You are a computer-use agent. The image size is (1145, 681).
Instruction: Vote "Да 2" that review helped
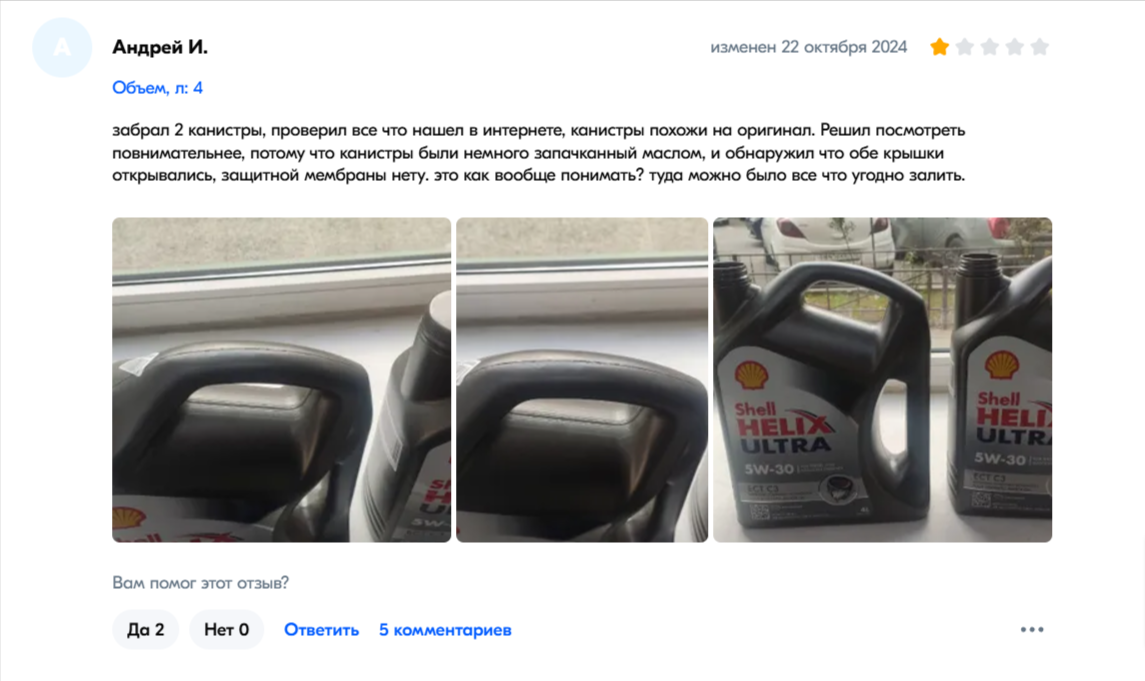(x=145, y=629)
